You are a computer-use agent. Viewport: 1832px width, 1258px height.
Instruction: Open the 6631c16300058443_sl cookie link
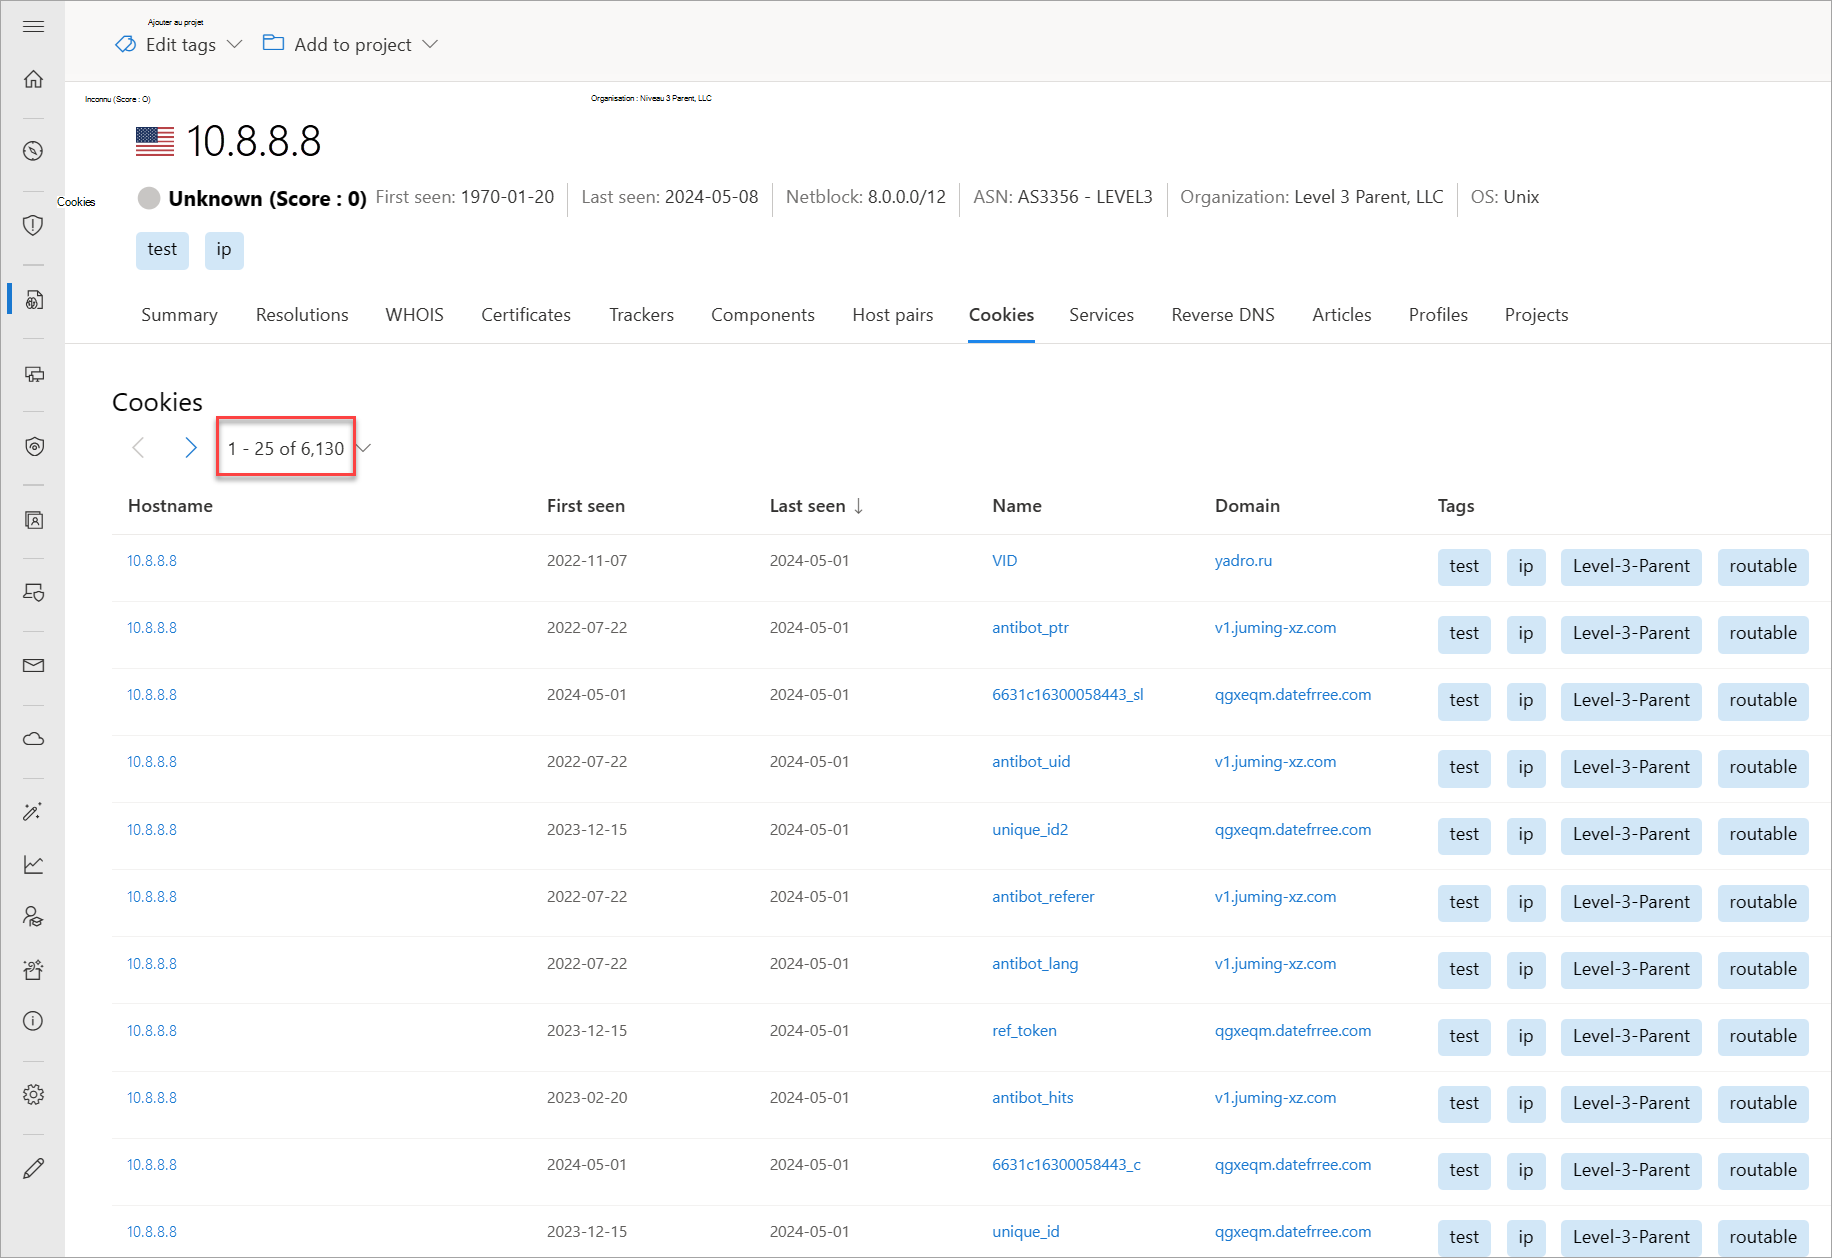pos(1068,695)
